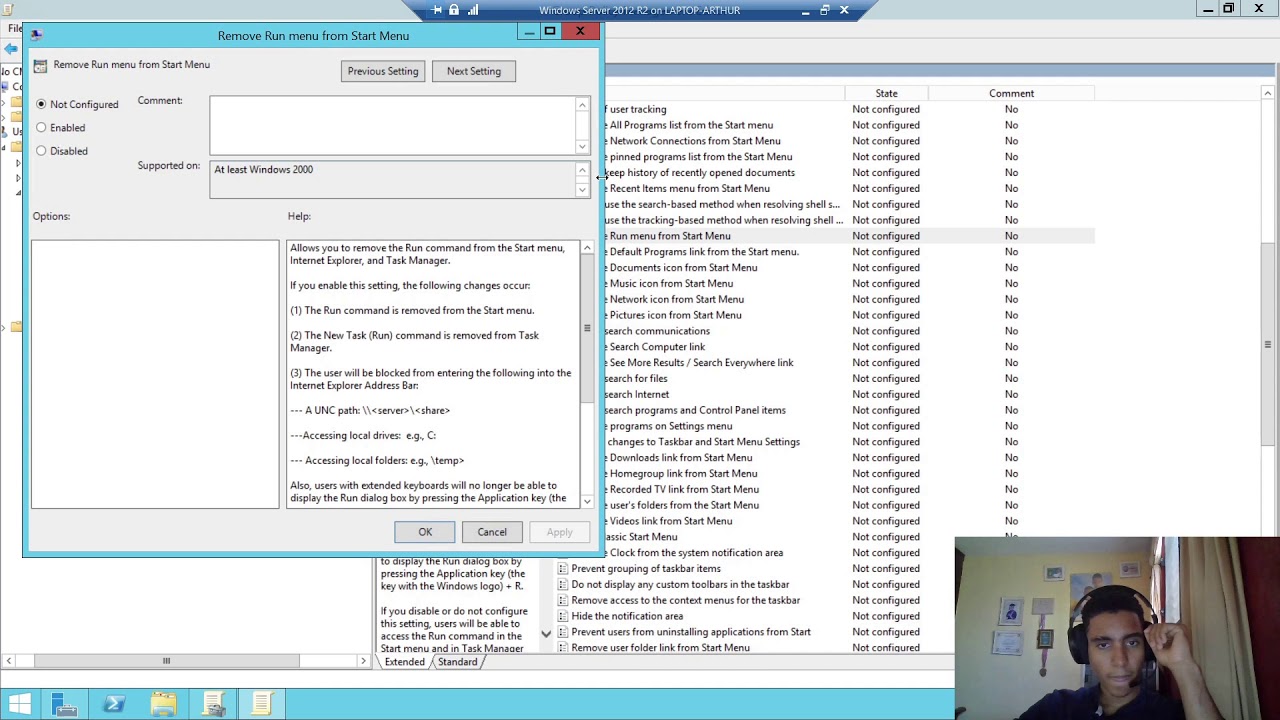The height and width of the screenshot is (720, 1280).
Task: Click the down chevron in the description pane
Action: click(x=546, y=634)
